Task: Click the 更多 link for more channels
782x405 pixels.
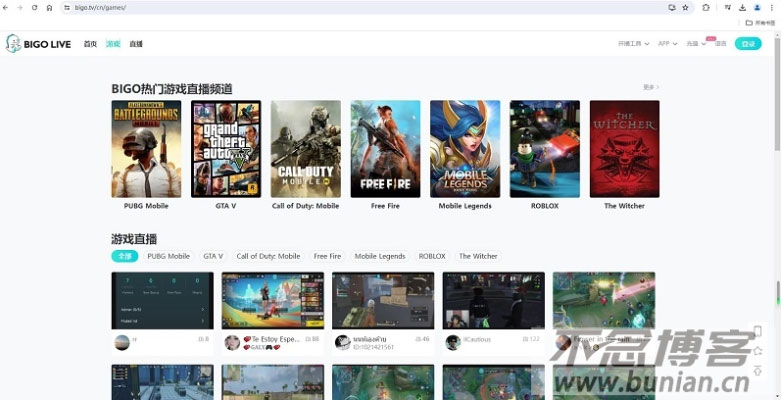Action: [x=651, y=88]
